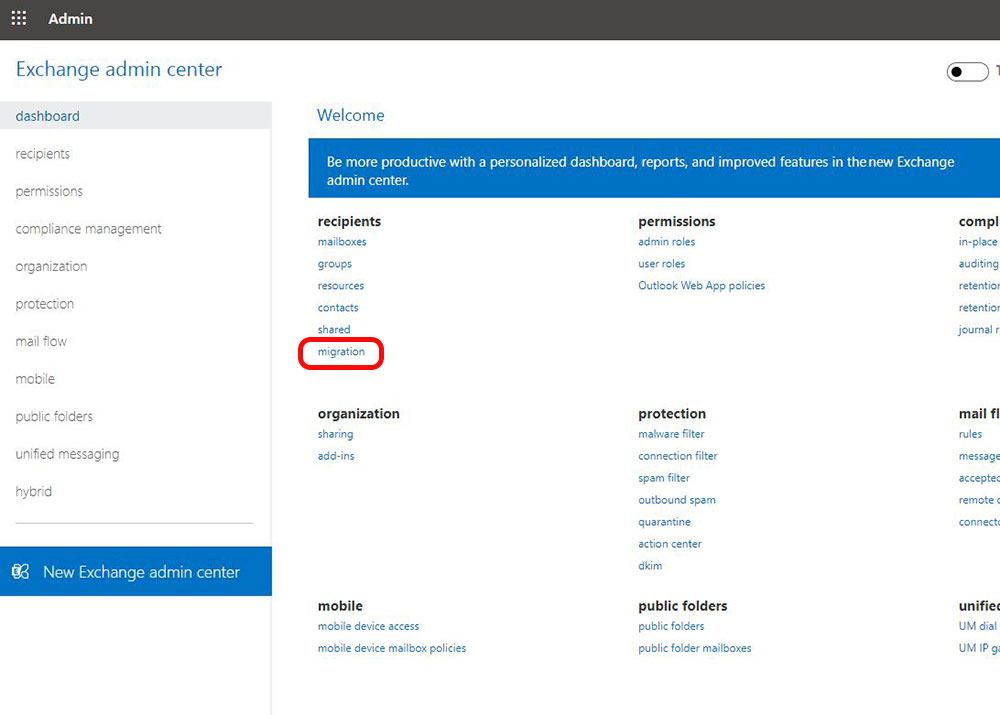Screen dimensions: 1000x715
Task: Open the spam filter link
Action: tap(664, 478)
